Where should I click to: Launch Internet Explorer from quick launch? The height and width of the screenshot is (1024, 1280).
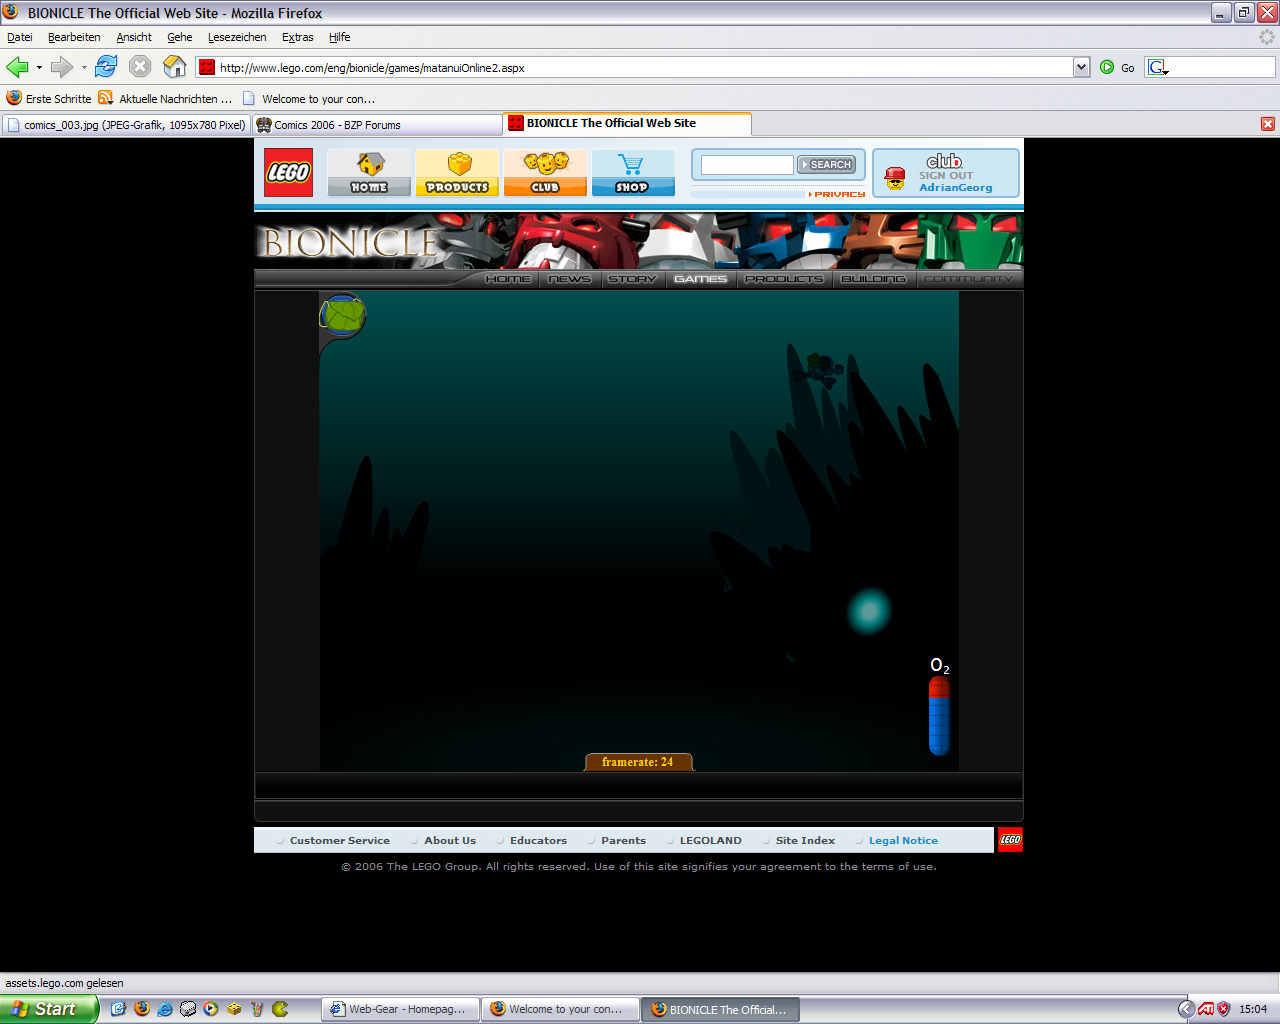pyautogui.click(x=165, y=1009)
